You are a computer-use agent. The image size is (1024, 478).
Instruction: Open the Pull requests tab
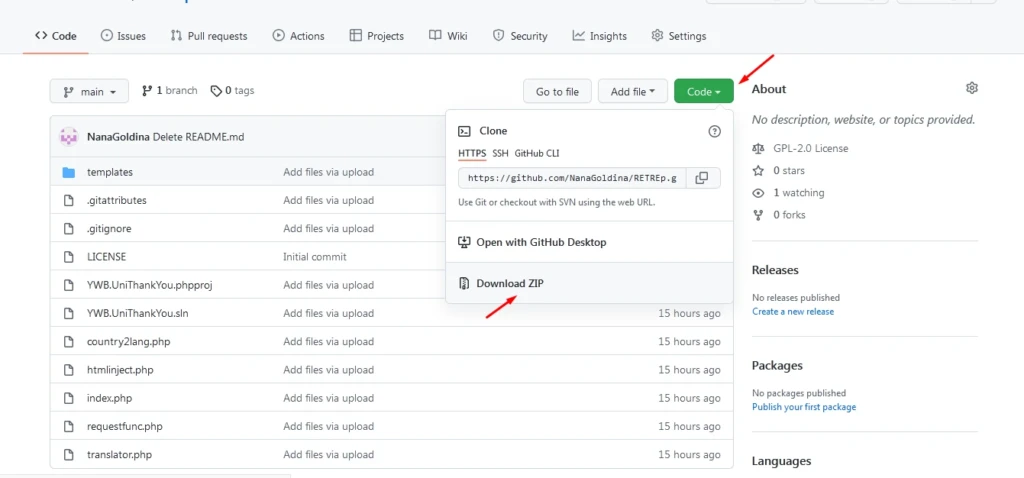[209, 36]
